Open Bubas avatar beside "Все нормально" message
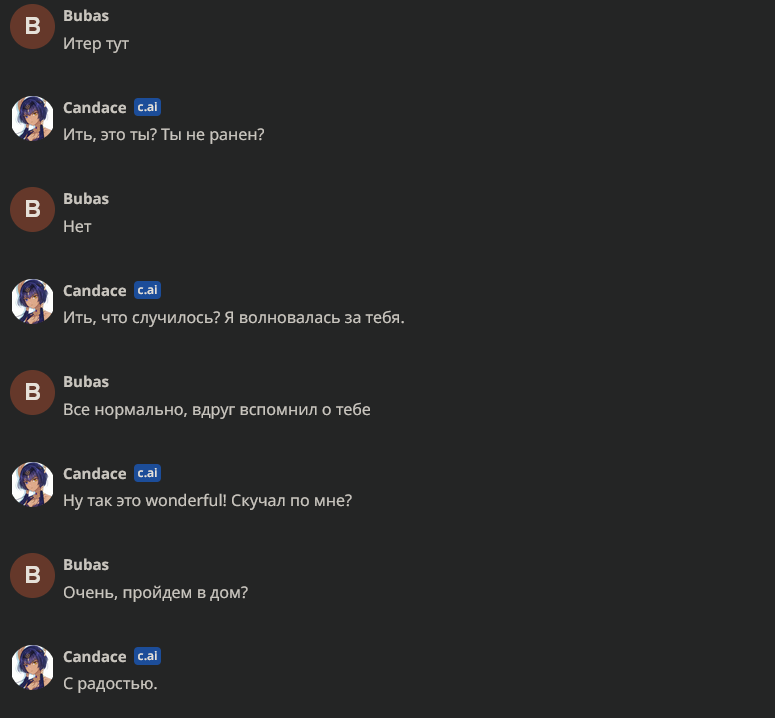 [x=32, y=392]
